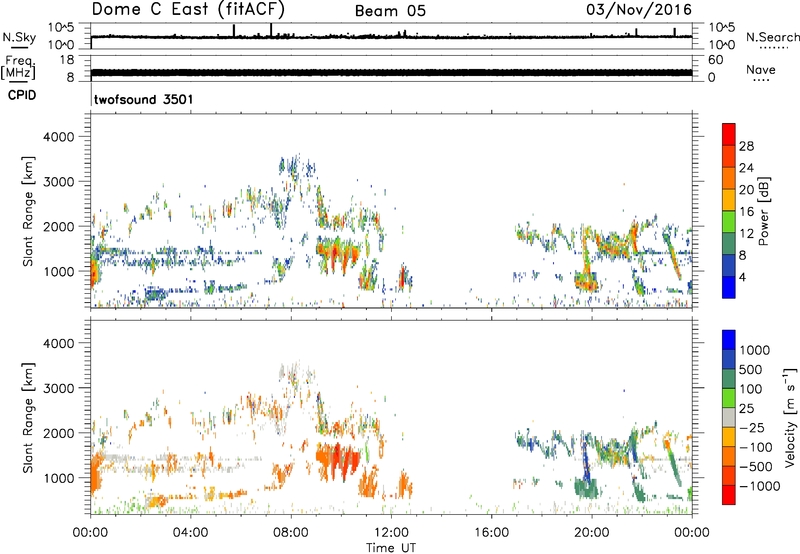Click the Velocity [m s⁻¹] colorbar label

[x=790, y=417]
